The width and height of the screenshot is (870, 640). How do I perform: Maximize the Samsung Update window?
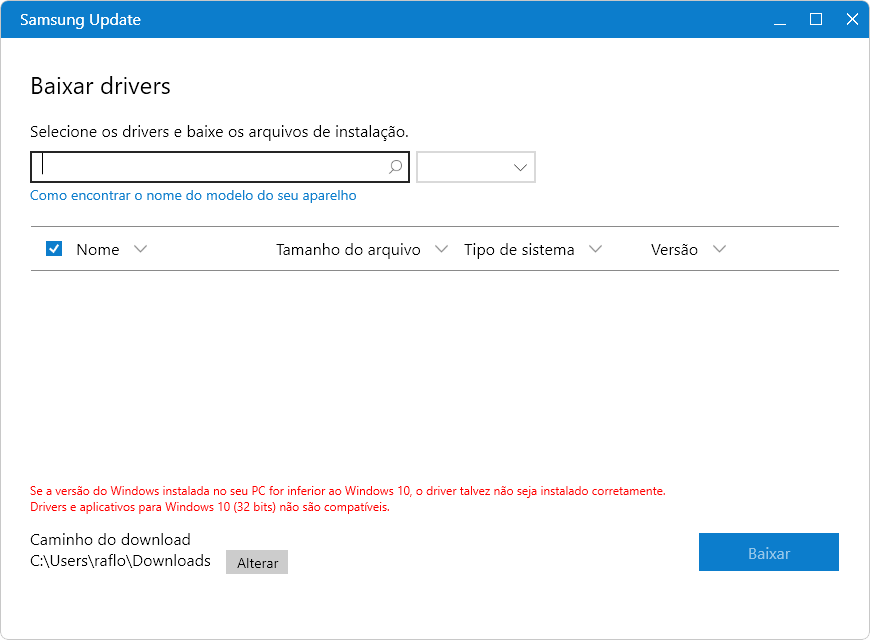[816, 19]
